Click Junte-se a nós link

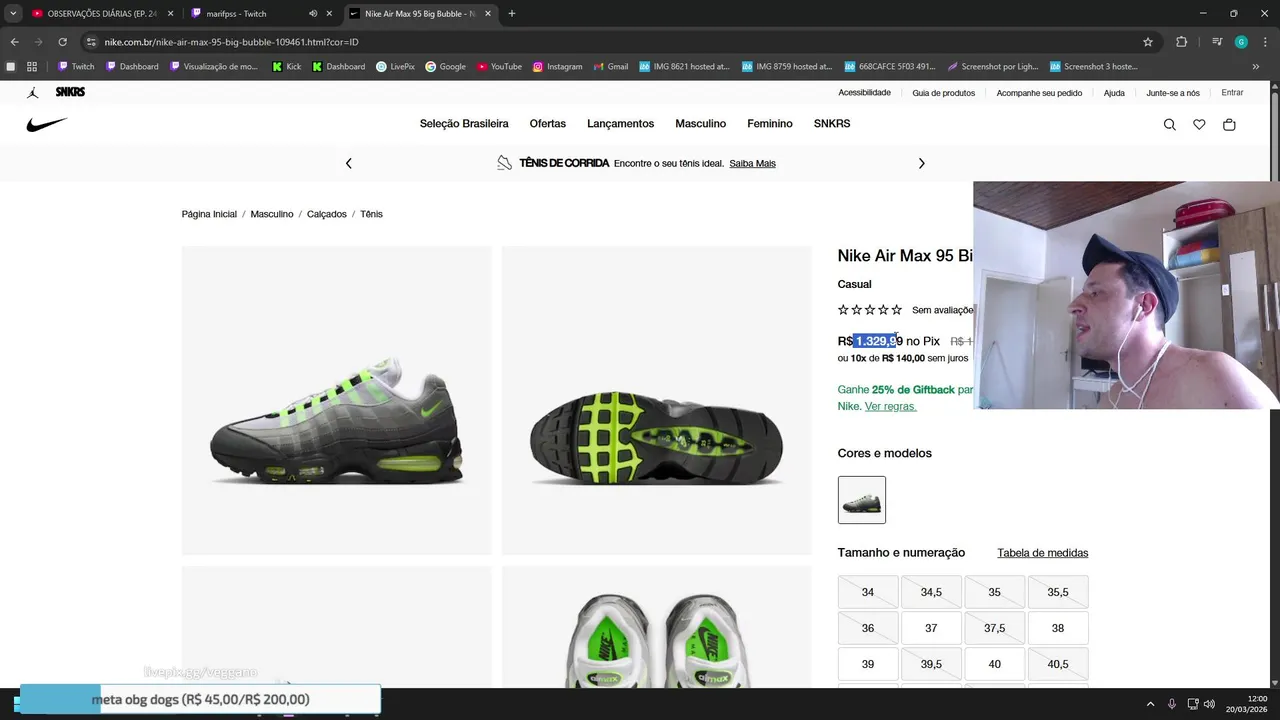(1173, 93)
